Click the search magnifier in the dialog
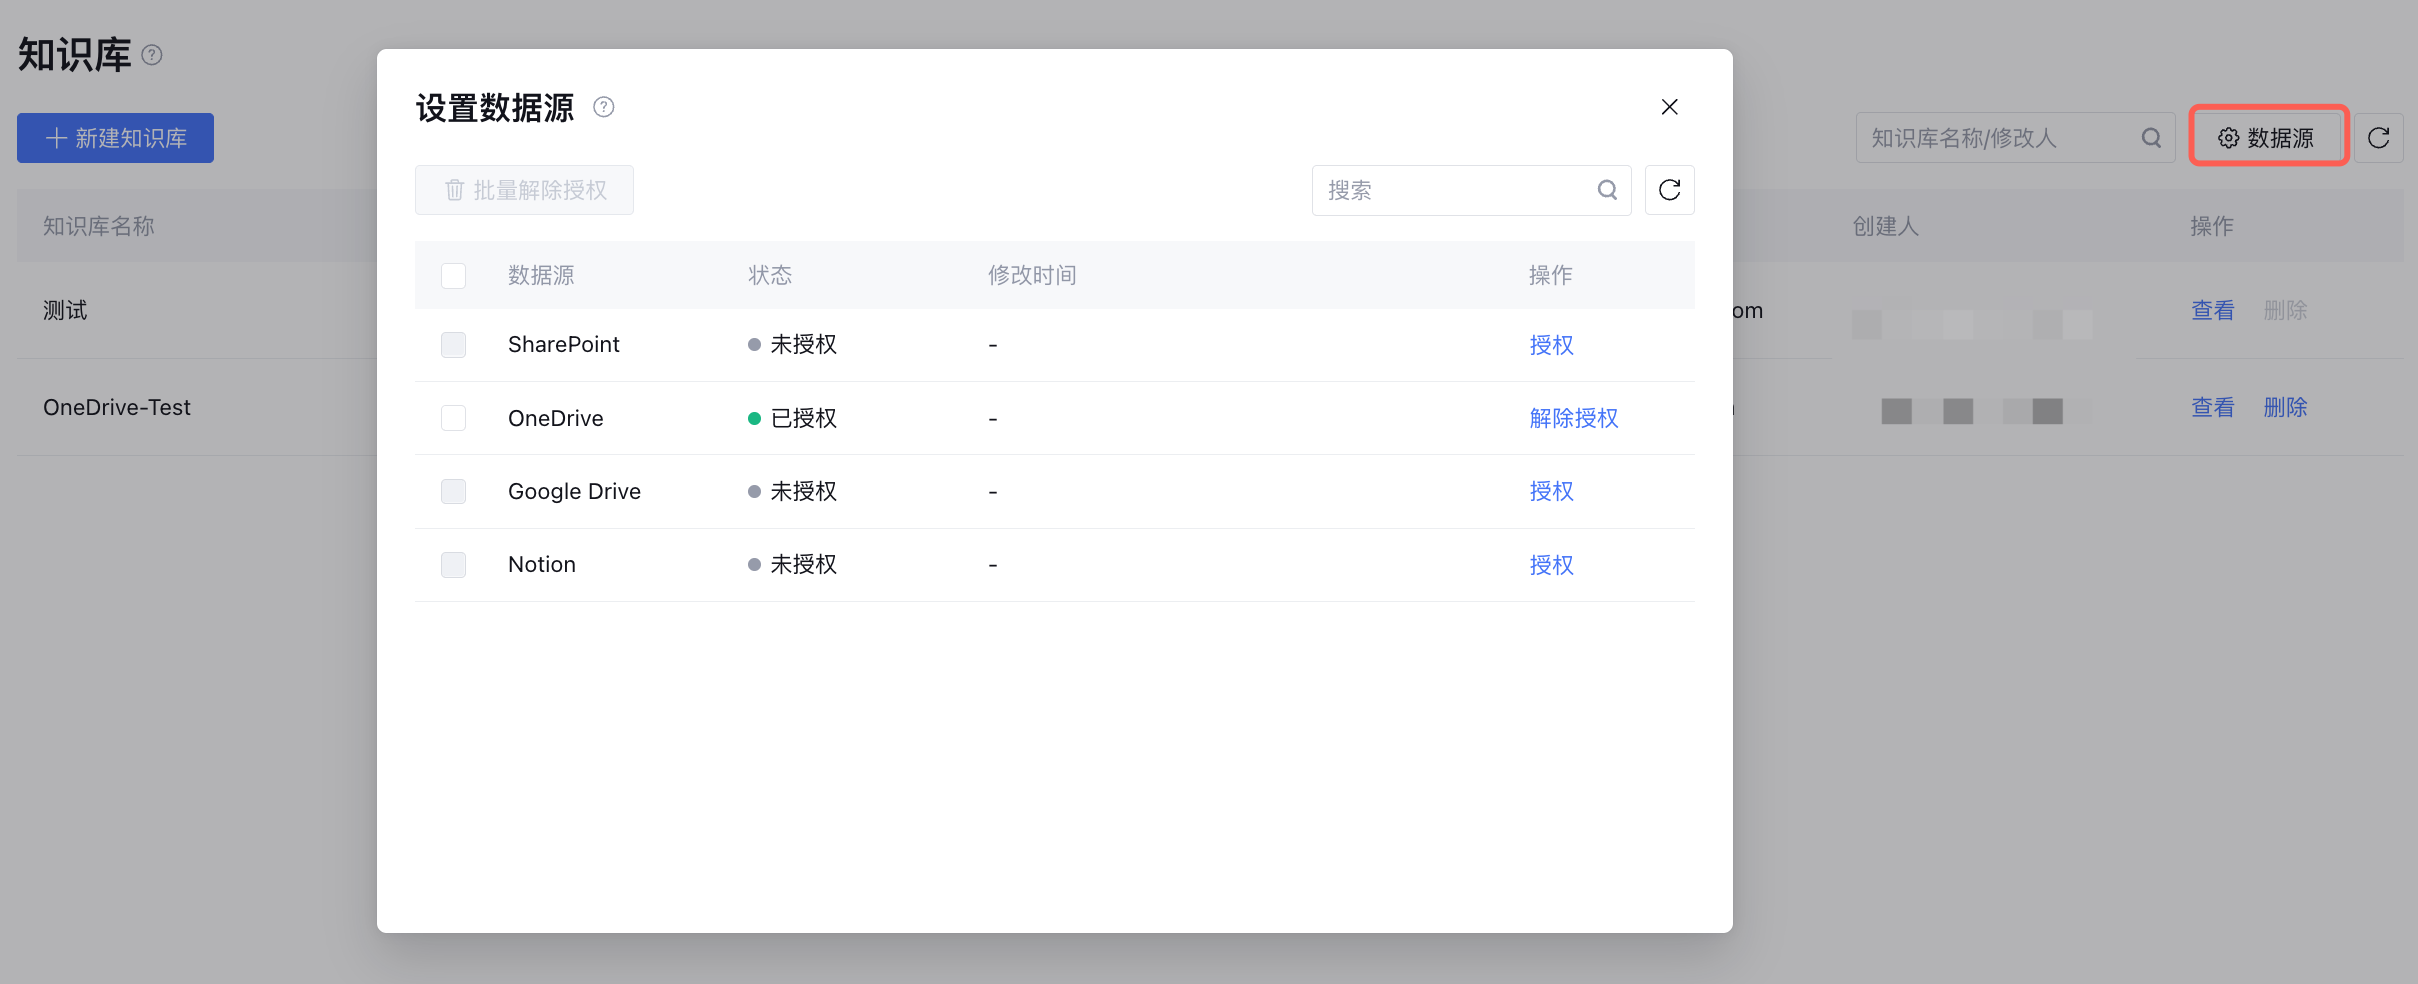Viewport: 2418px width, 984px height. 1607,190
